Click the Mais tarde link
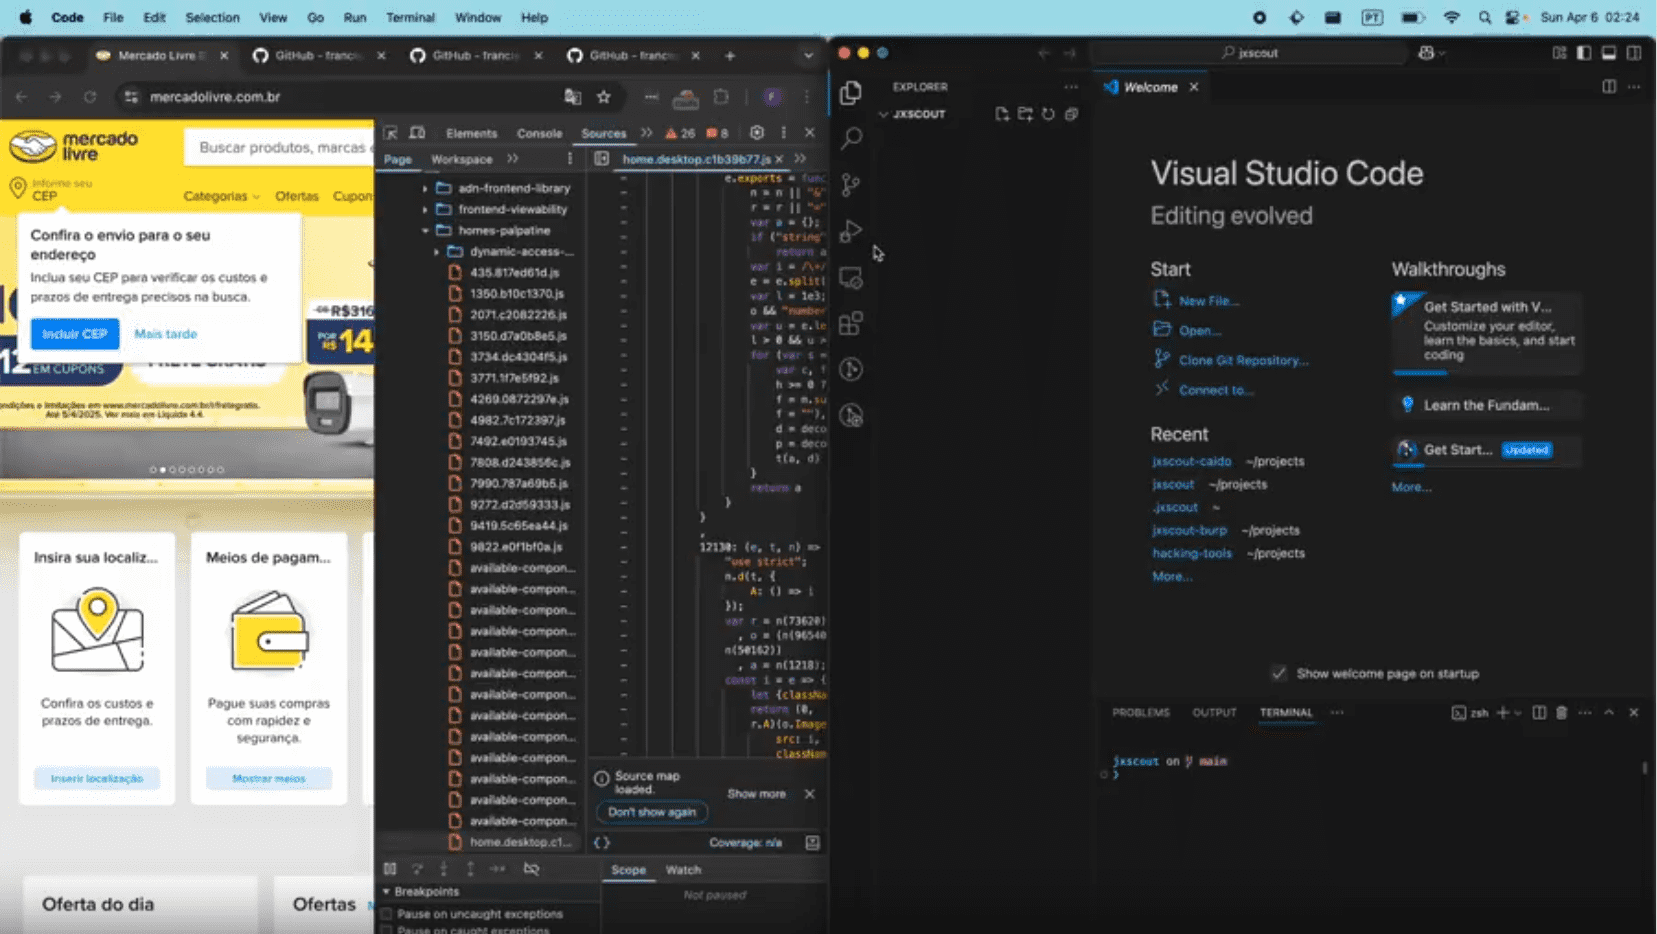Screen dimensions: 1657x934 tap(166, 334)
